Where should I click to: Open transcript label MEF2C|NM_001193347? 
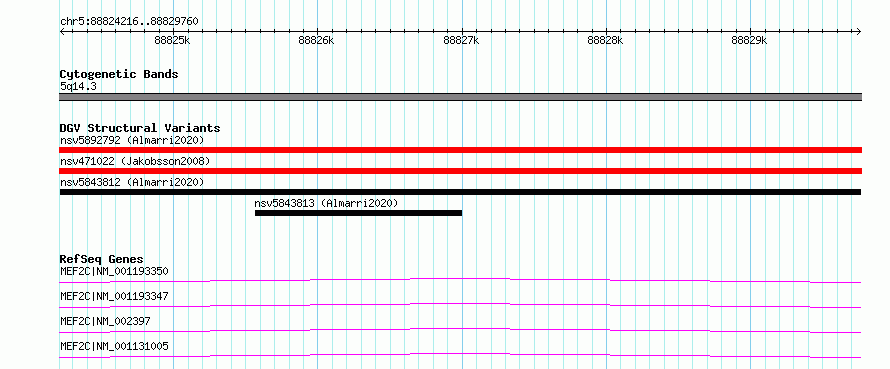tap(114, 296)
